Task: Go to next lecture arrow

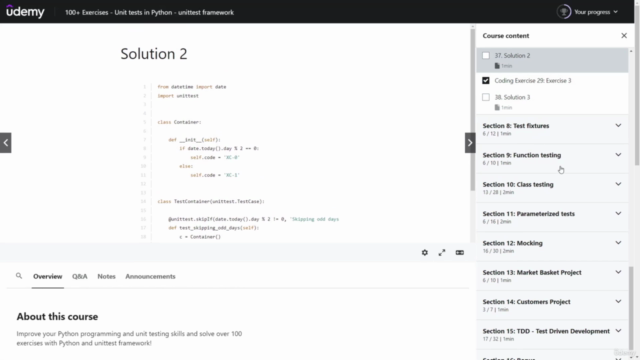Action: coord(470,143)
